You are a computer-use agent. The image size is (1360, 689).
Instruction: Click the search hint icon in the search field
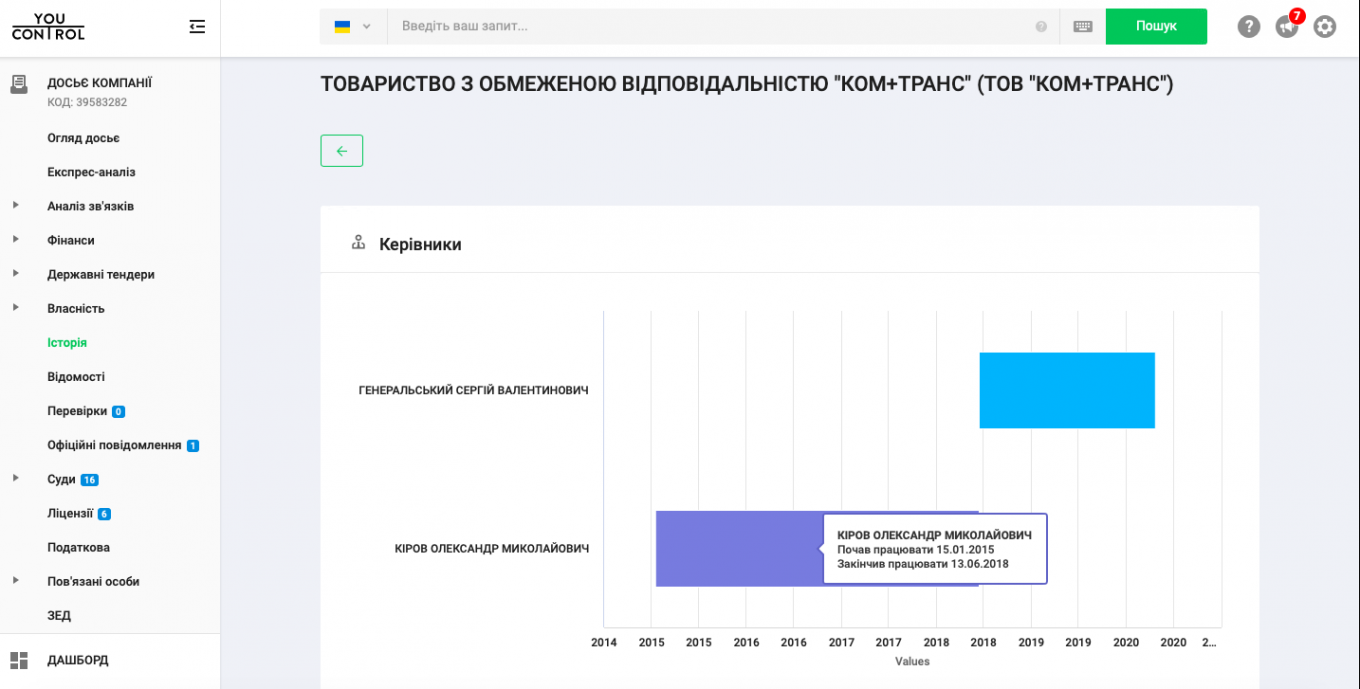[1041, 27]
